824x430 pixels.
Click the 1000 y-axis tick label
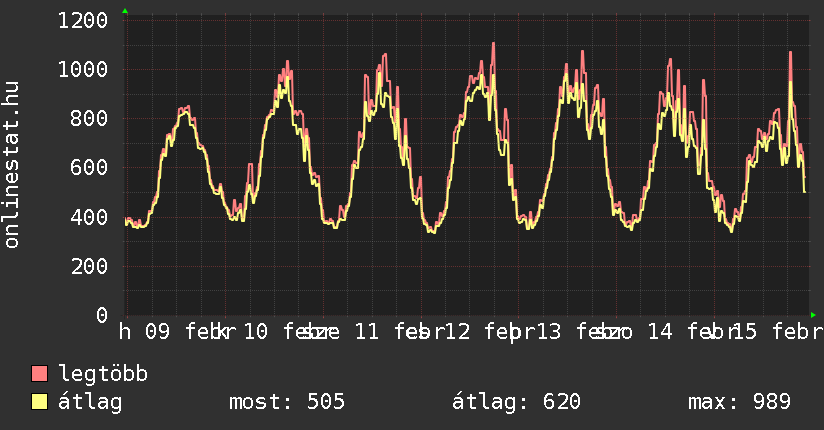83,69
